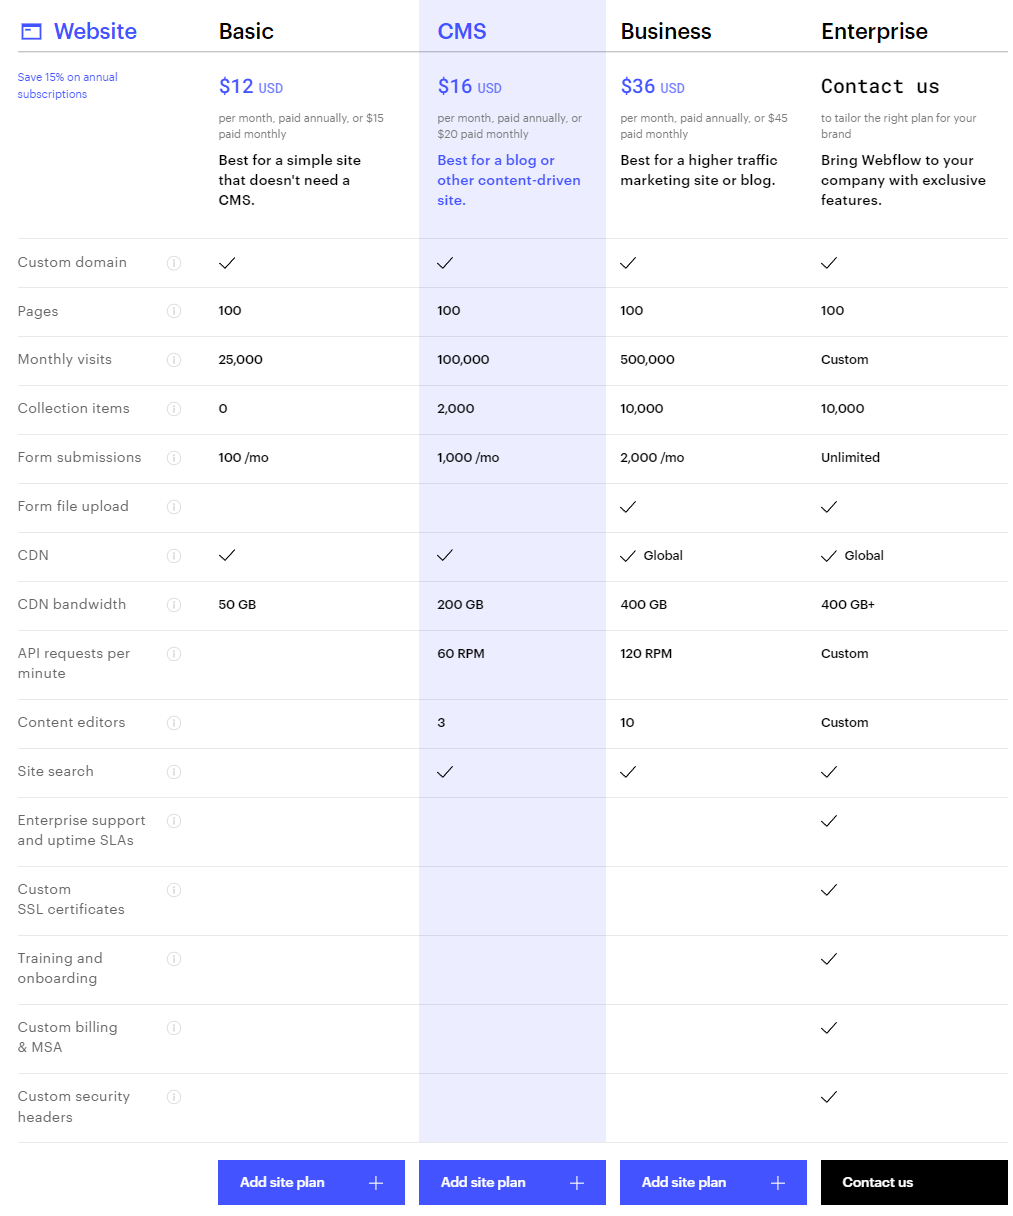
Task: Click Save 15% on annual subscriptions link
Action: click(67, 85)
